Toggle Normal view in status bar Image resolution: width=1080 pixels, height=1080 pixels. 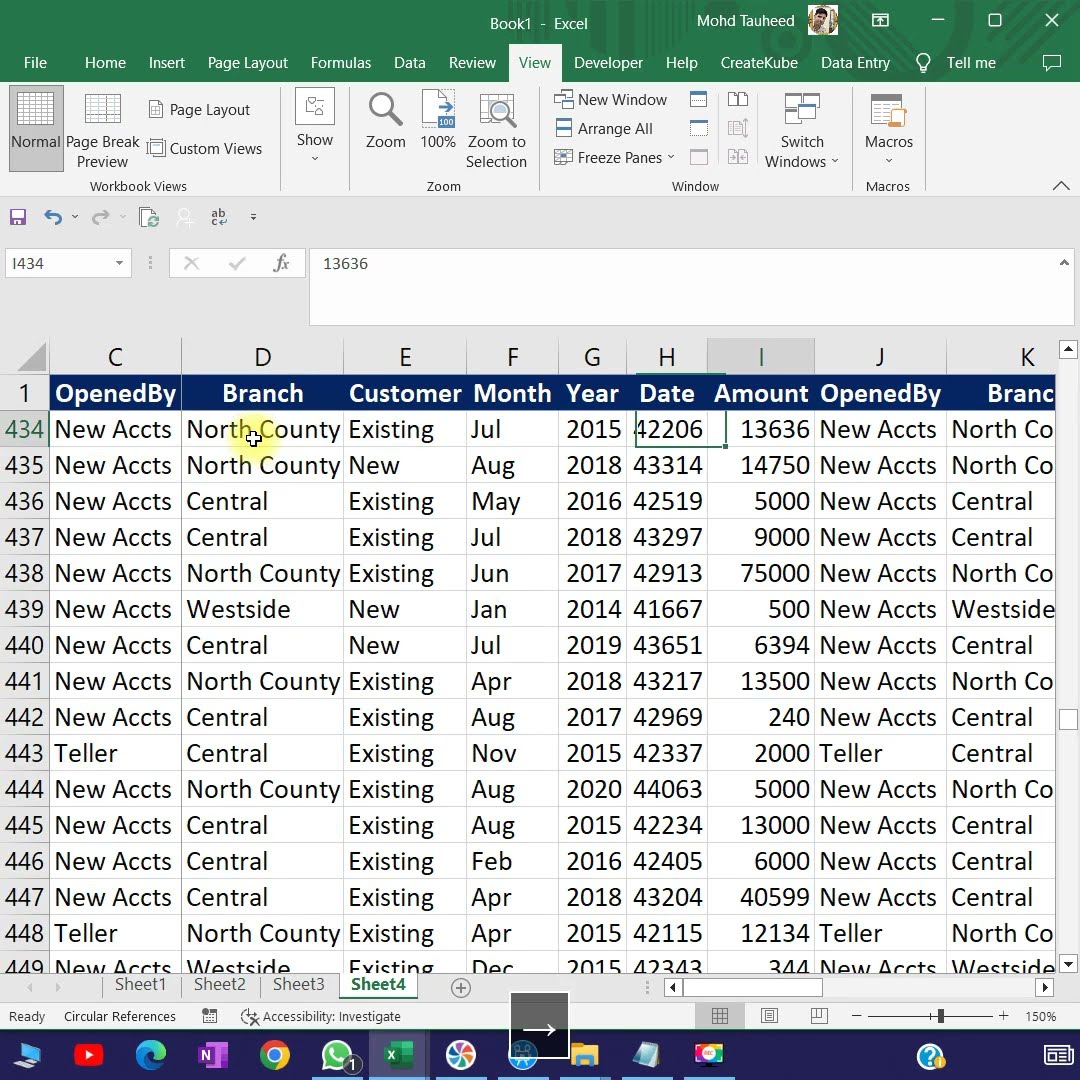(720, 1016)
